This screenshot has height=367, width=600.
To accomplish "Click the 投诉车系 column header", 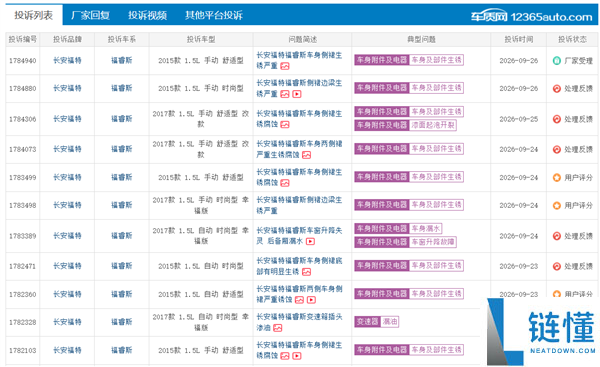I will pos(122,39).
